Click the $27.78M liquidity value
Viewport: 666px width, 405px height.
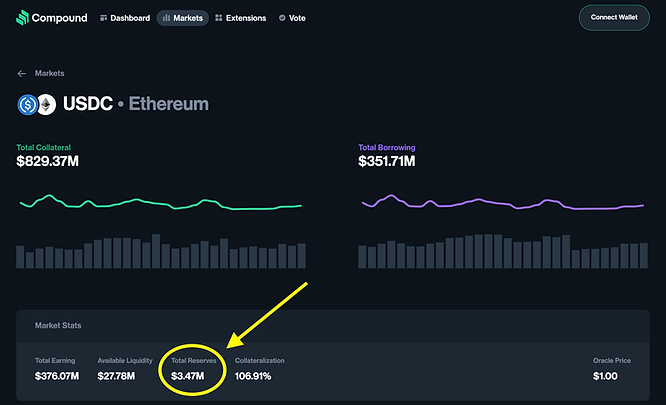(x=116, y=376)
